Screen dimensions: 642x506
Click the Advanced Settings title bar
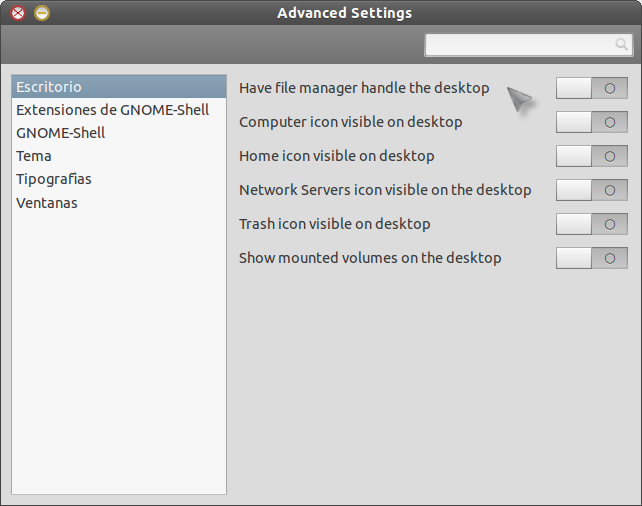pos(344,13)
